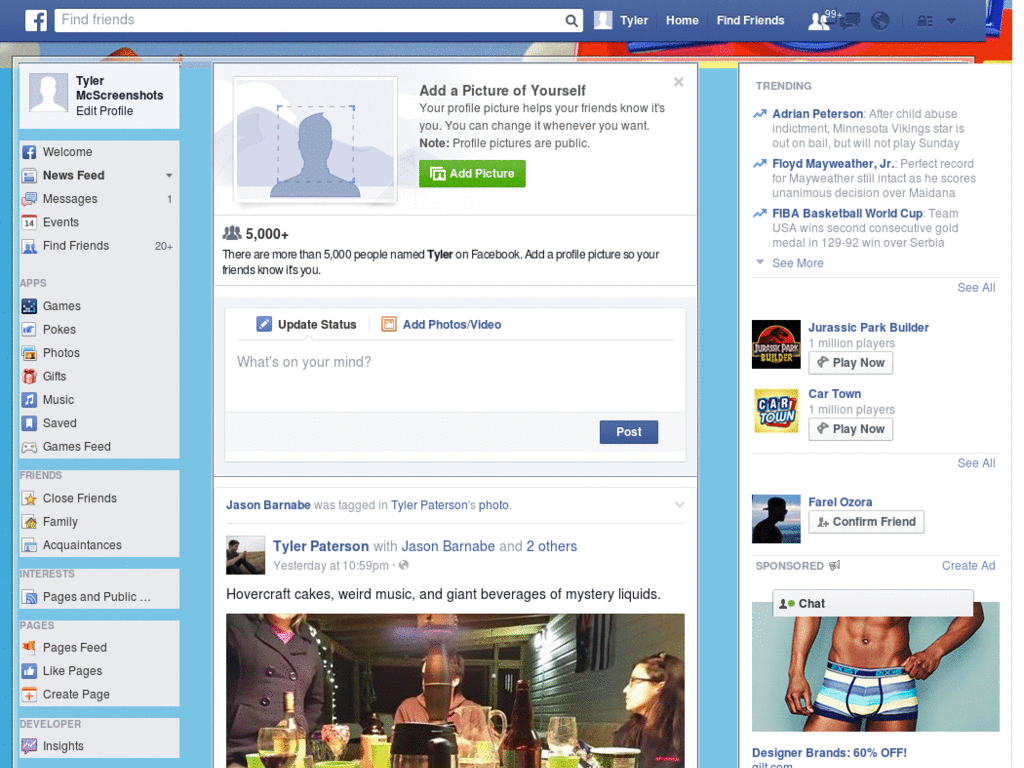Open Farel Ozora's profile picture
This screenshot has width=1024, height=768.
(776, 519)
